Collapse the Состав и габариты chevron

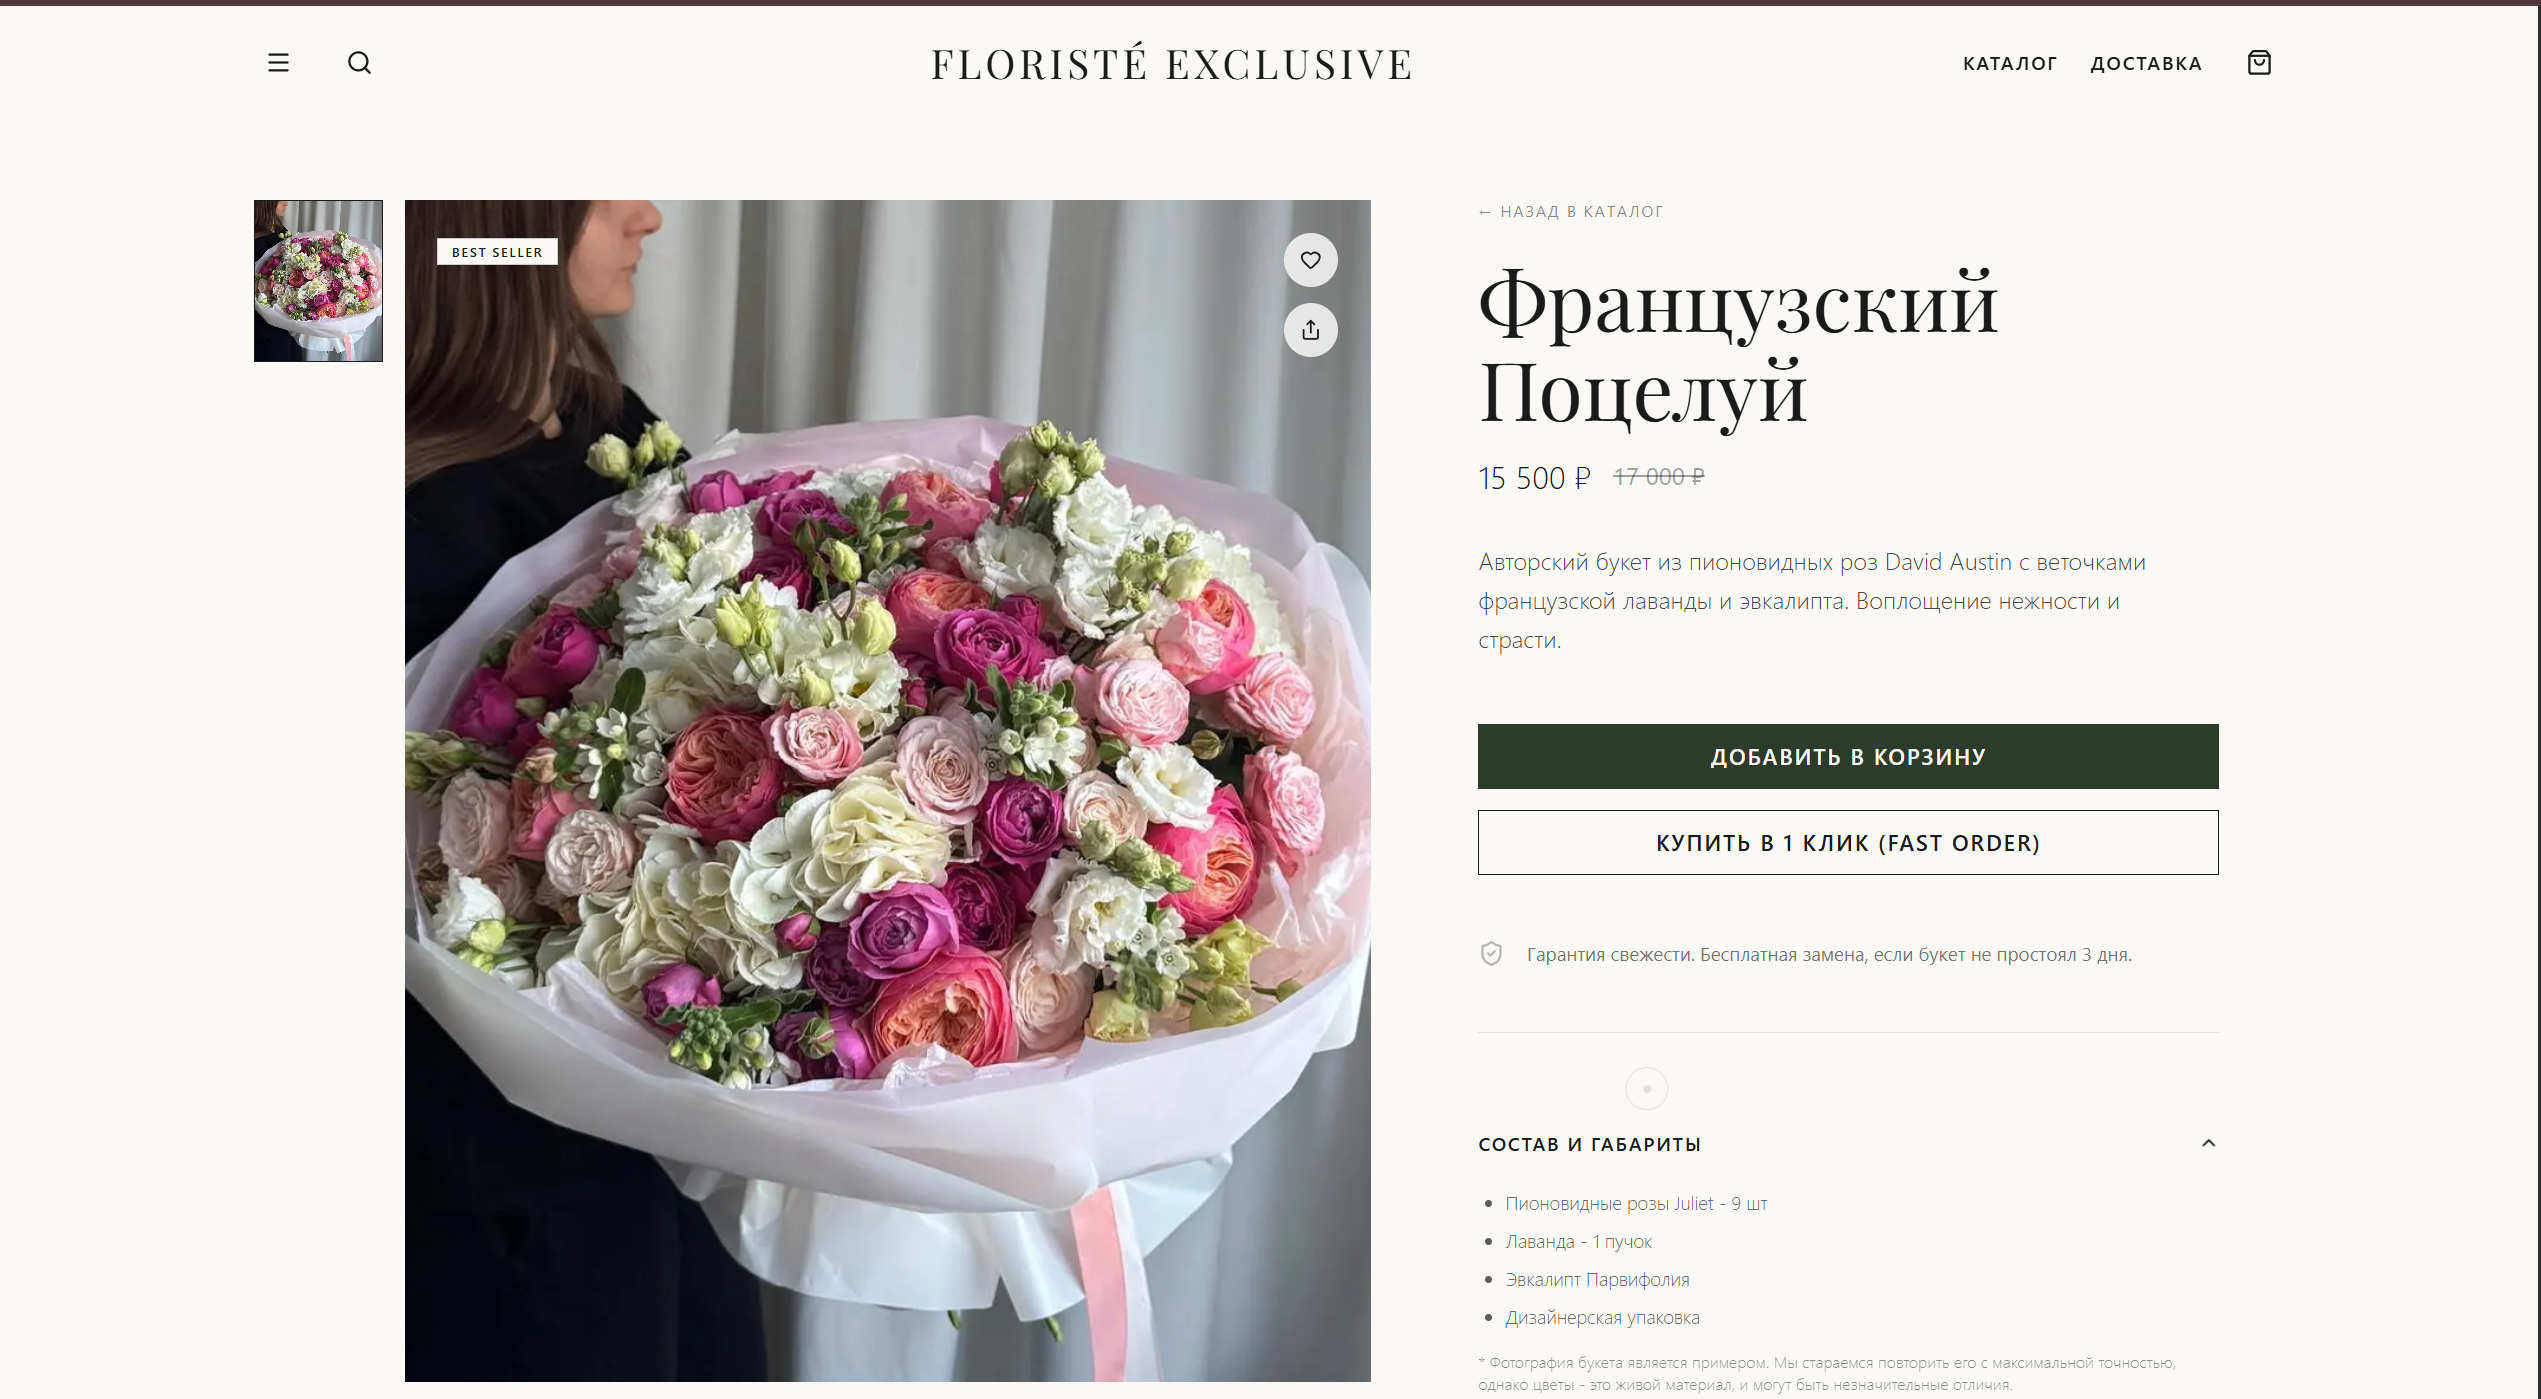coord(2208,1143)
